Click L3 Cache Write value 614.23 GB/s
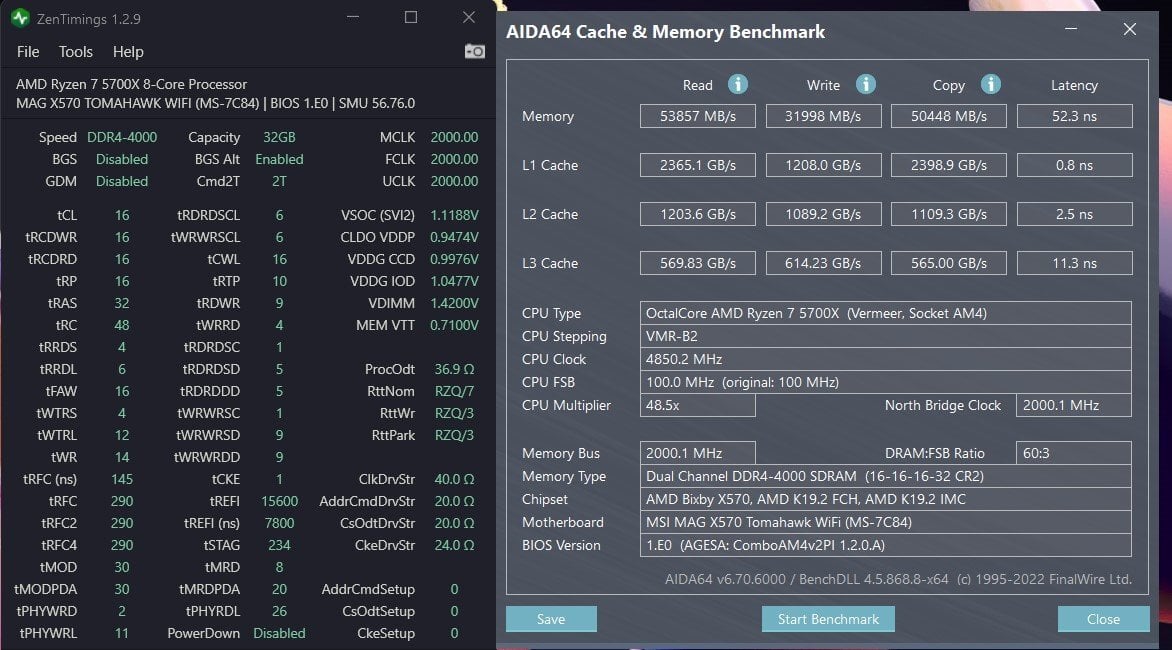 (x=823, y=263)
